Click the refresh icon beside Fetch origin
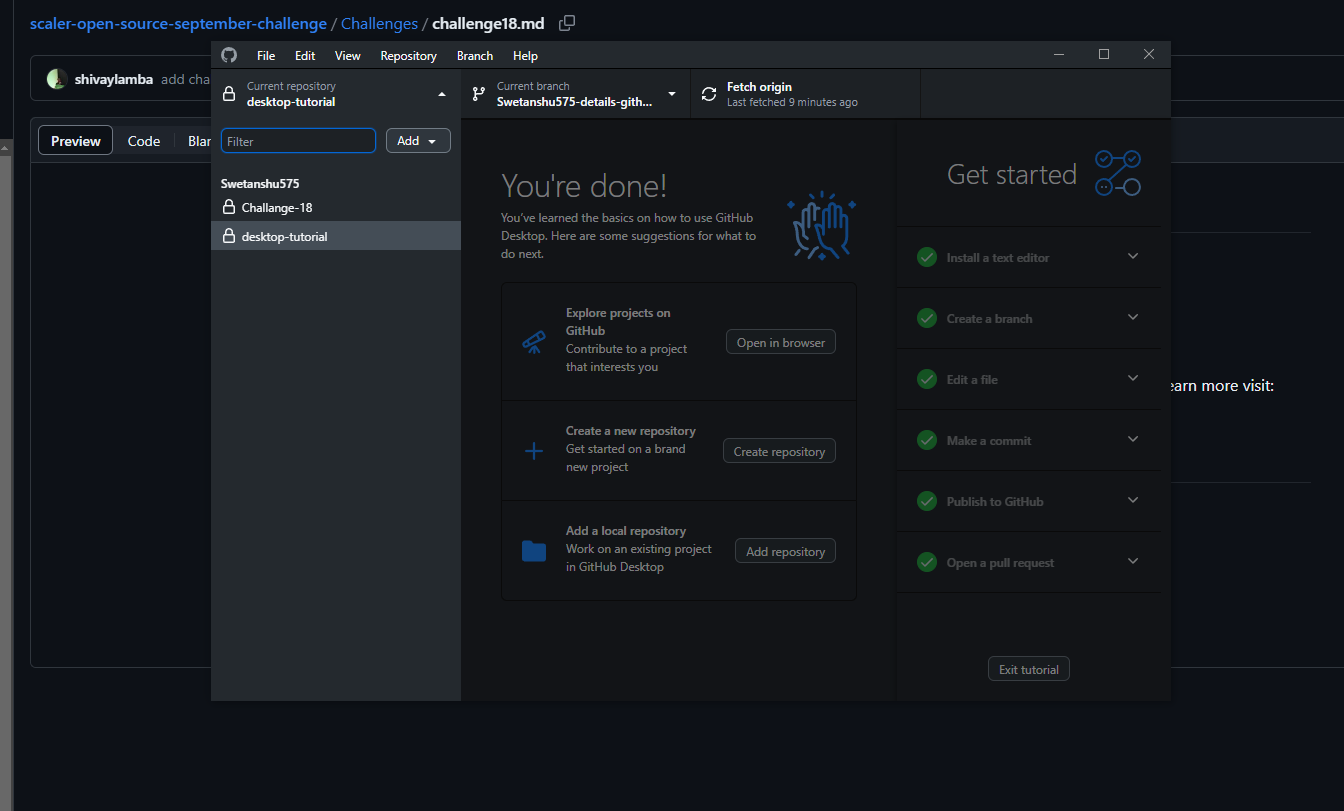Image resolution: width=1344 pixels, height=811 pixels. (x=710, y=93)
